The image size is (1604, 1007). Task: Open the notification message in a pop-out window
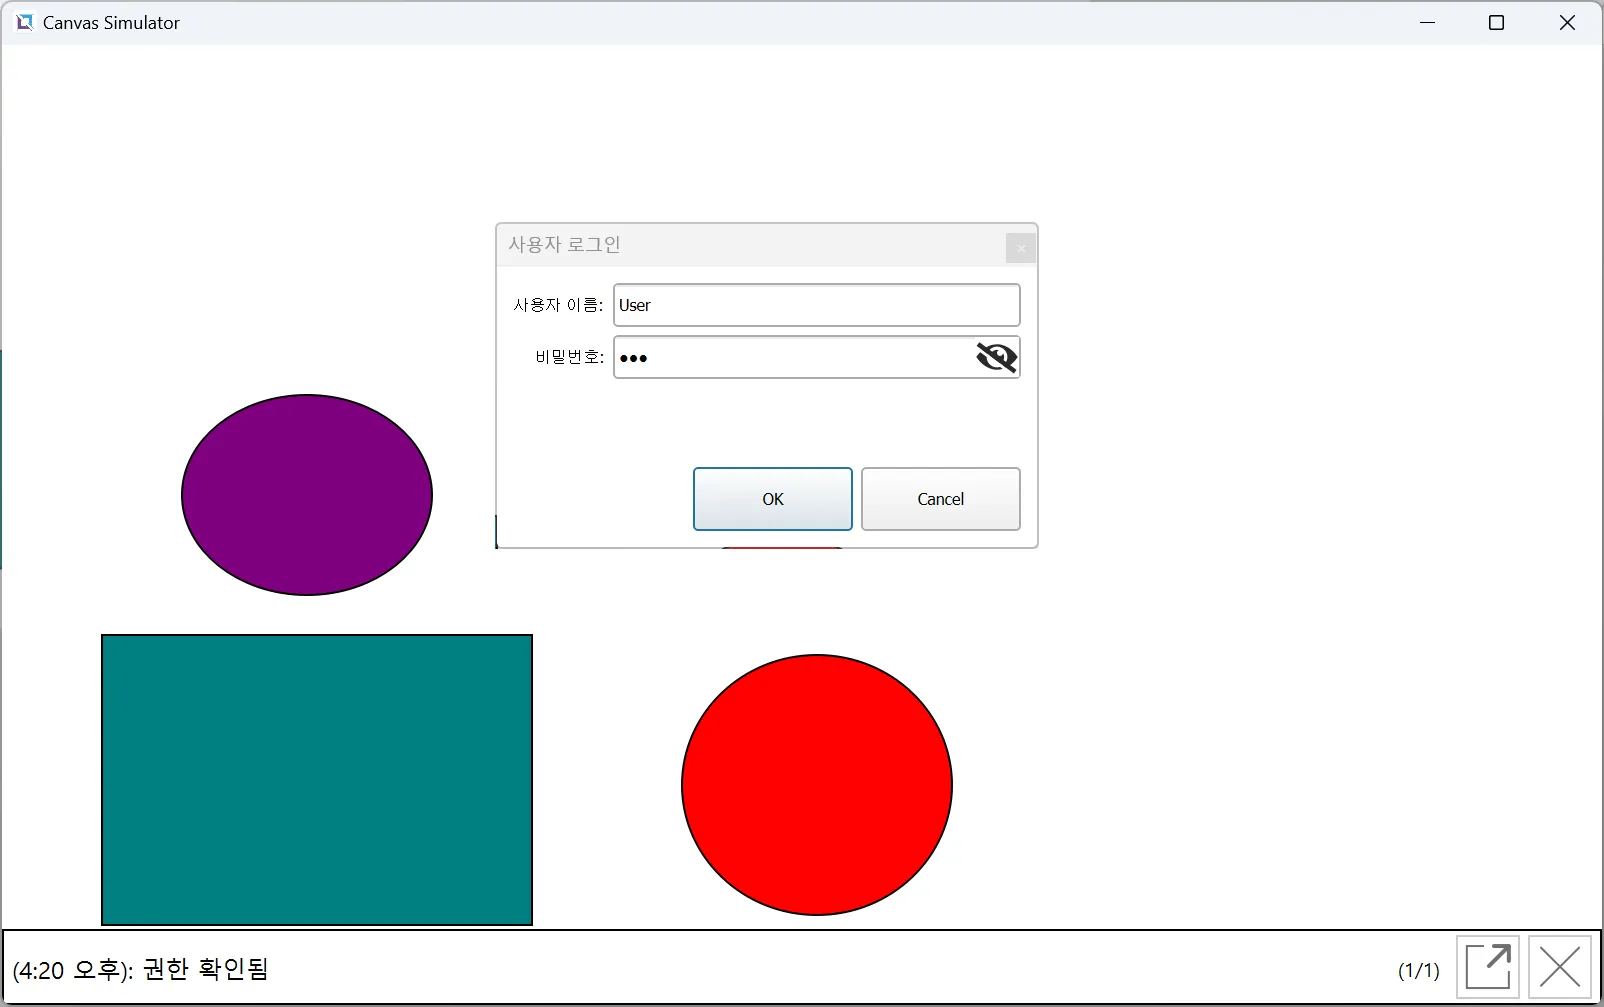[1487, 967]
